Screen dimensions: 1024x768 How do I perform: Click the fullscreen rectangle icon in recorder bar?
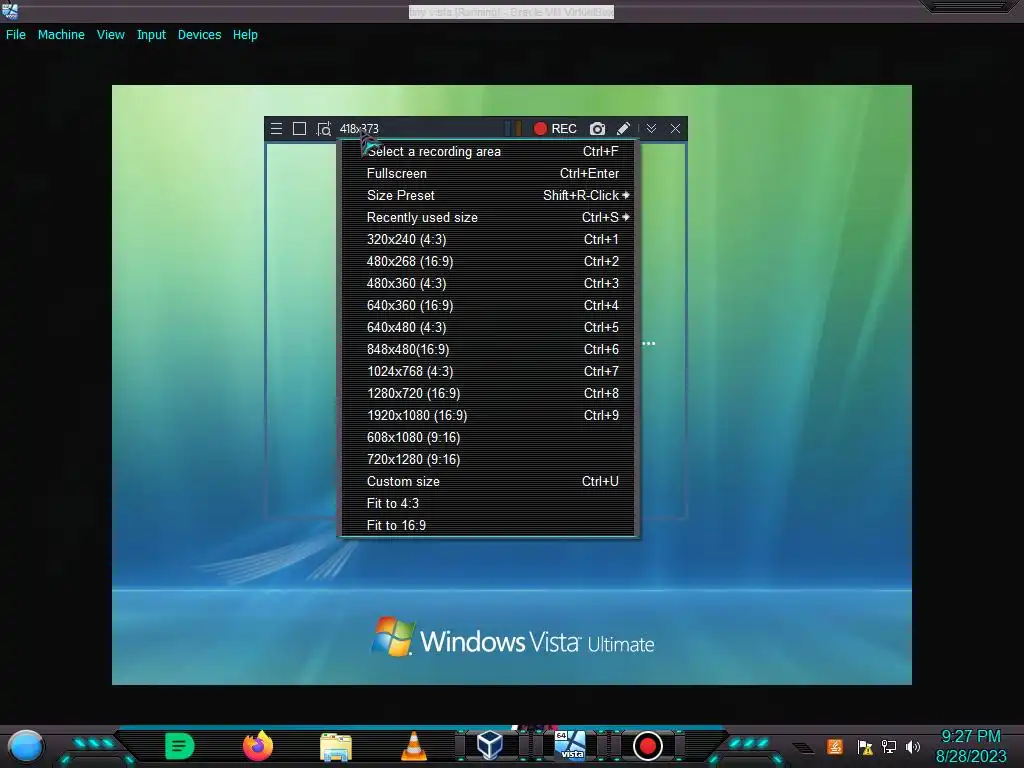pyautogui.click(x=299, y=129)
